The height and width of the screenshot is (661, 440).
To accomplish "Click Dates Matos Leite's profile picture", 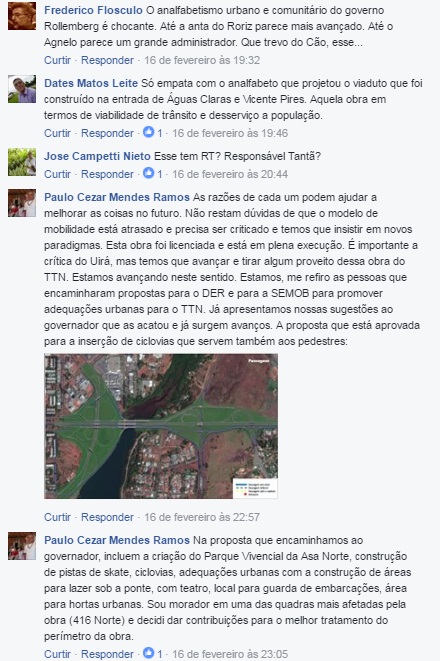I will [22, 89].
